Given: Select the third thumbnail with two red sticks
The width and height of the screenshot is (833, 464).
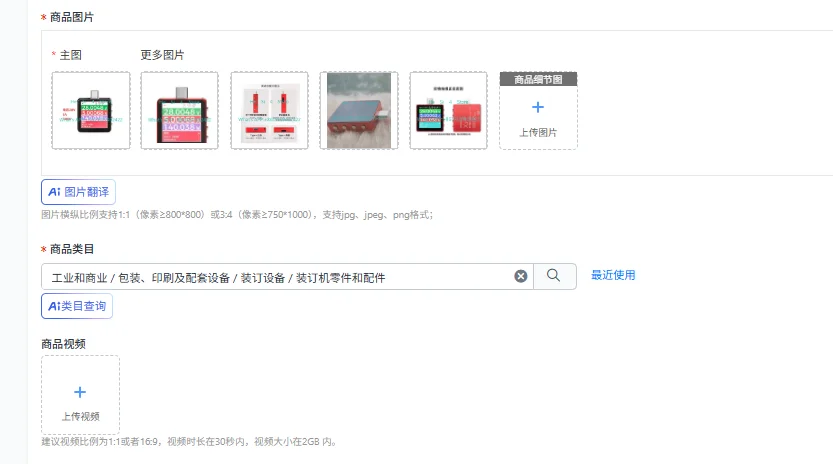Looking at the screenshot, I should (x=269, y=111).
